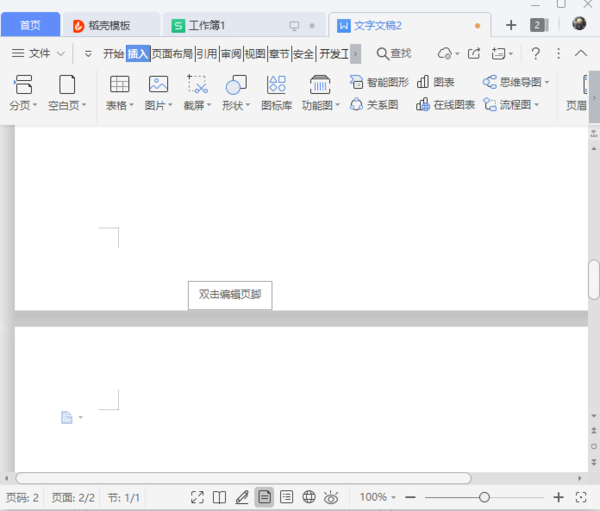Insert a relationship diagram (关系图)

pos(374,104)
